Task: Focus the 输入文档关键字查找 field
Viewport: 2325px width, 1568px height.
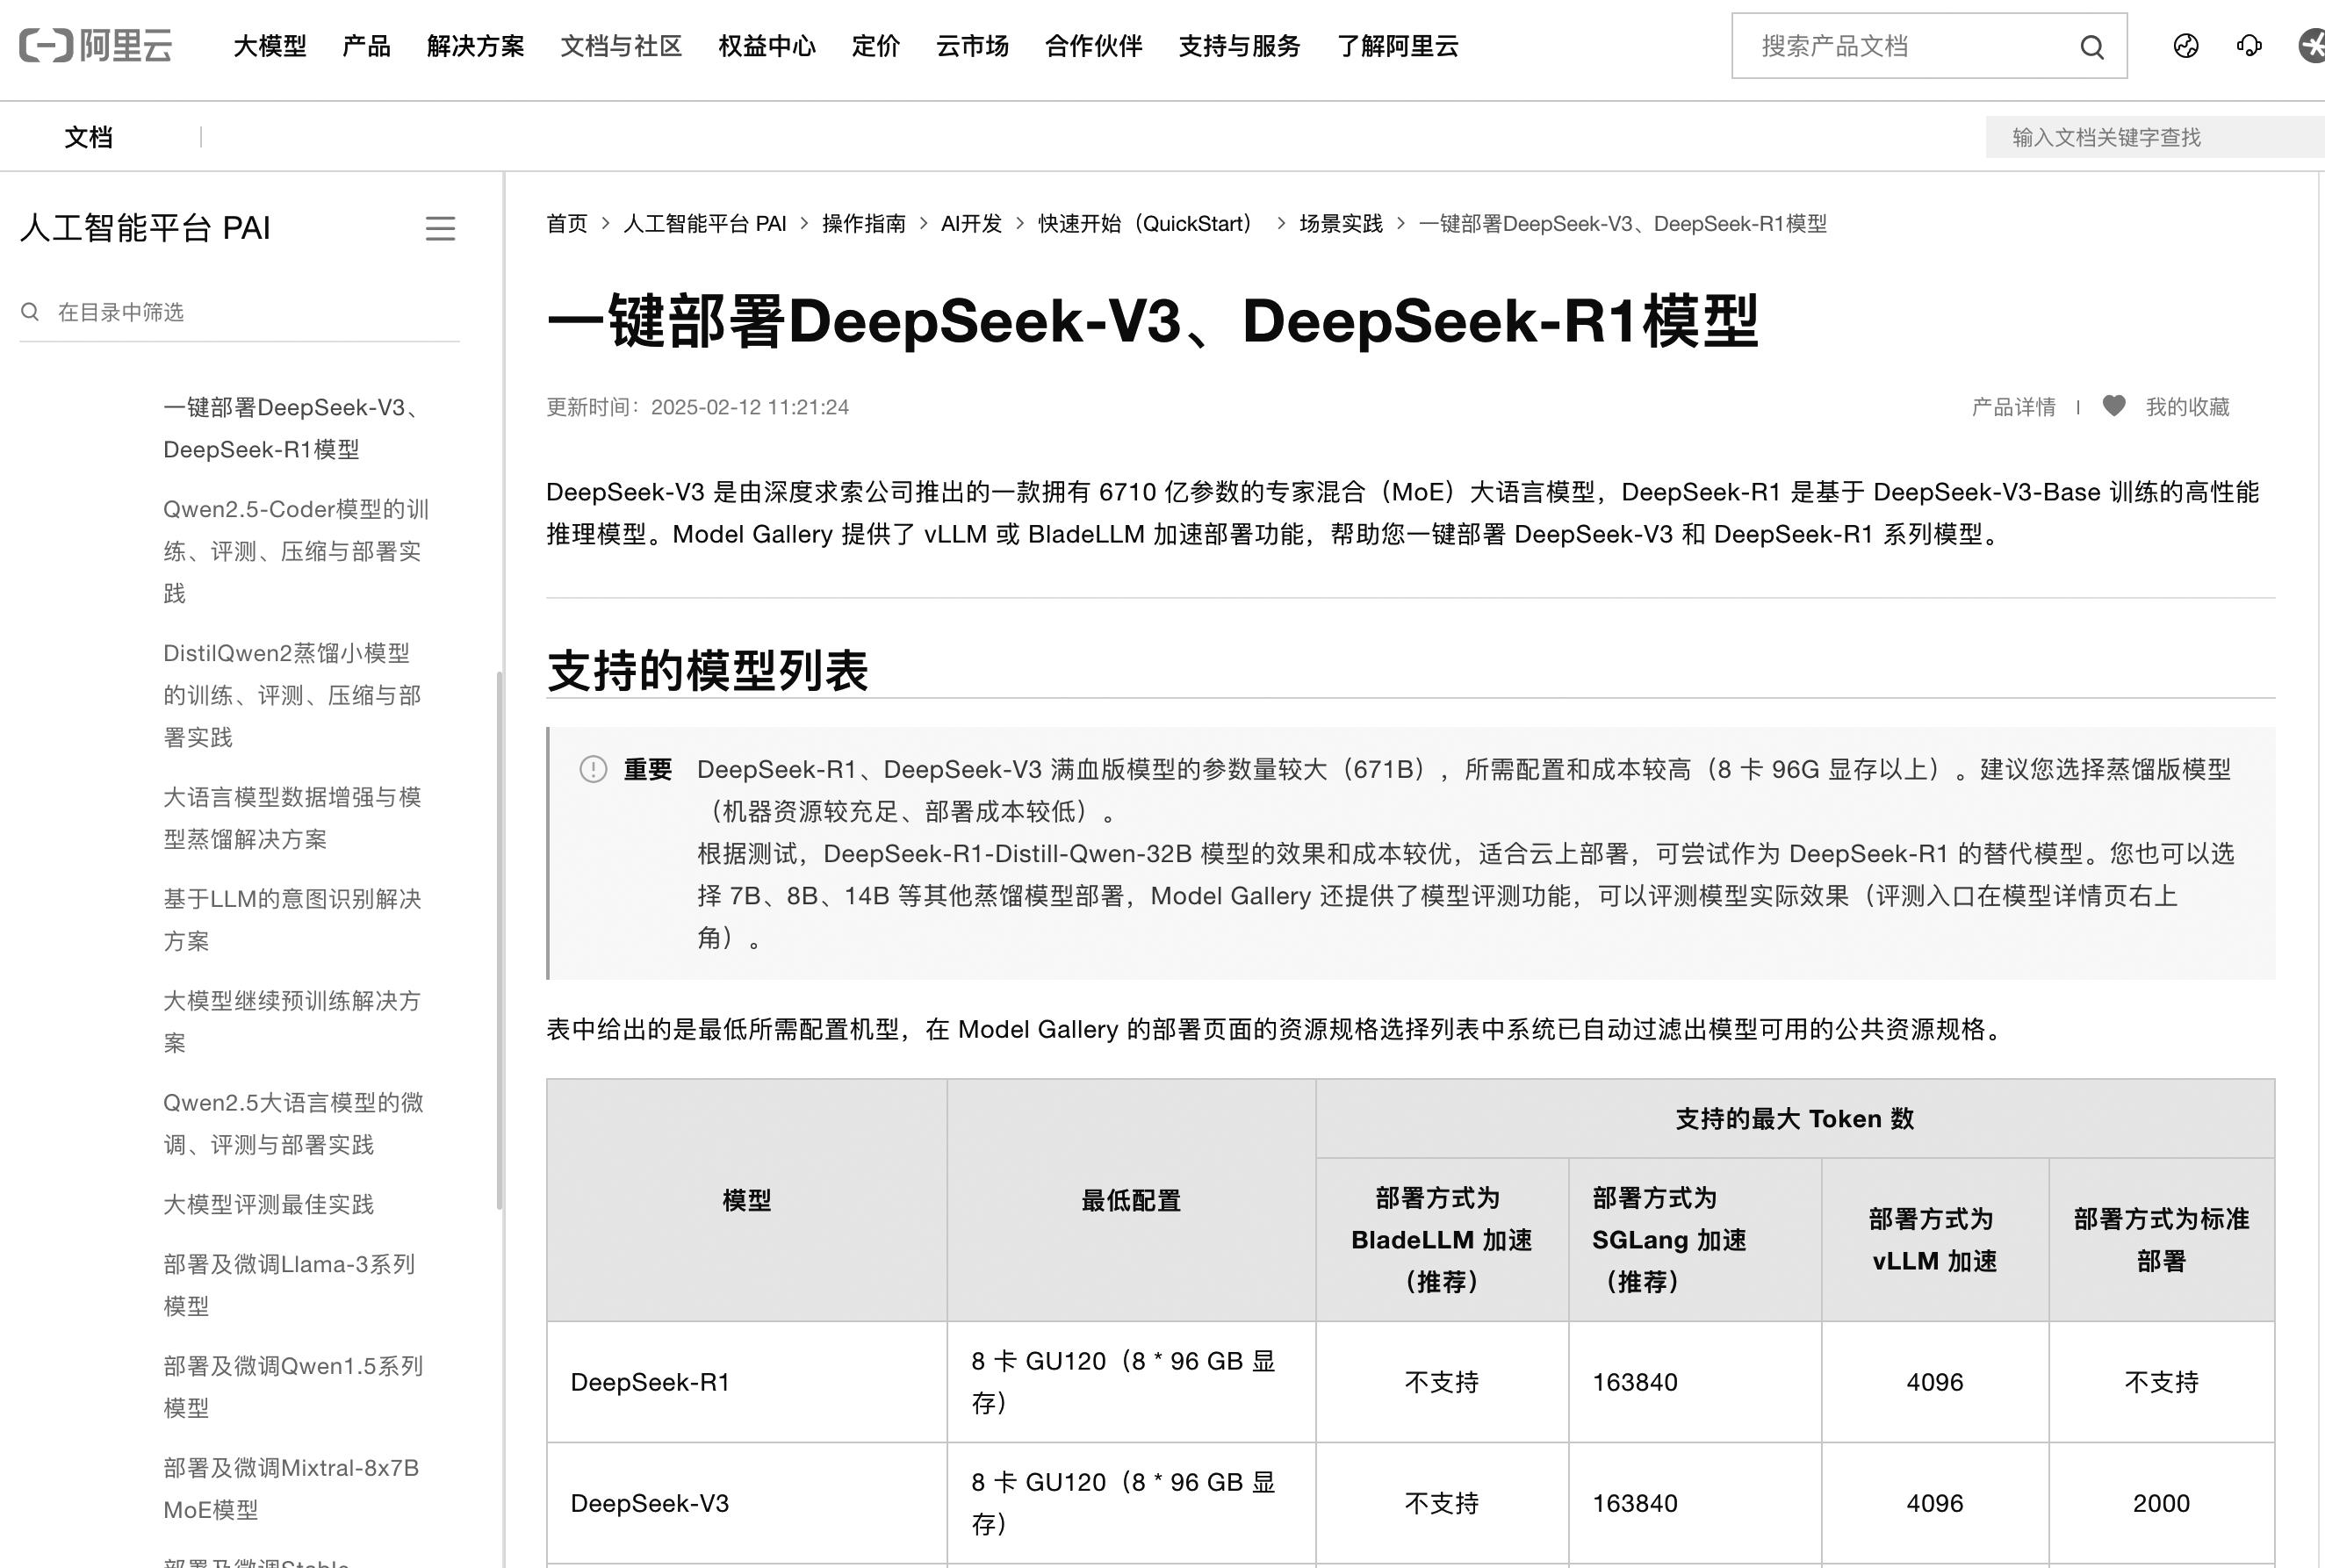Action: tap(2155, 137)
